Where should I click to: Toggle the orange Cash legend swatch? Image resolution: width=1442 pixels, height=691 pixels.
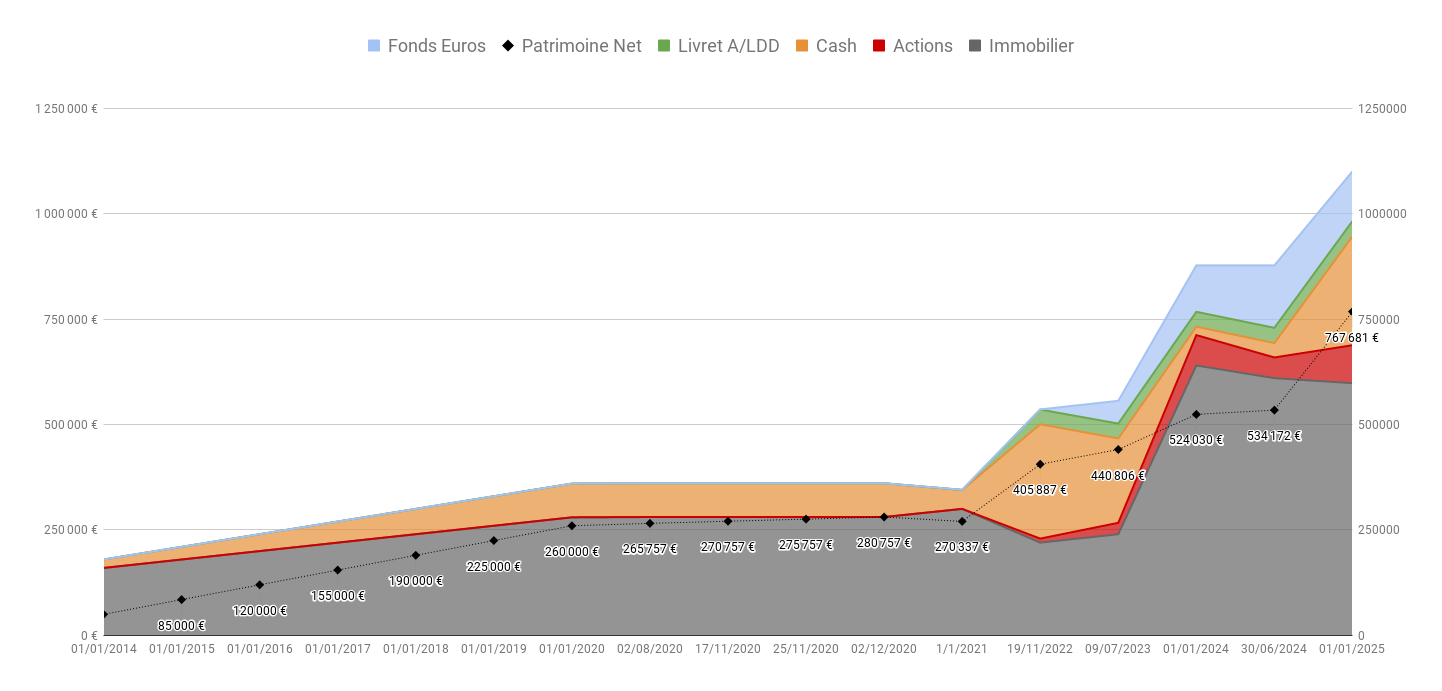tap(802, 46)
